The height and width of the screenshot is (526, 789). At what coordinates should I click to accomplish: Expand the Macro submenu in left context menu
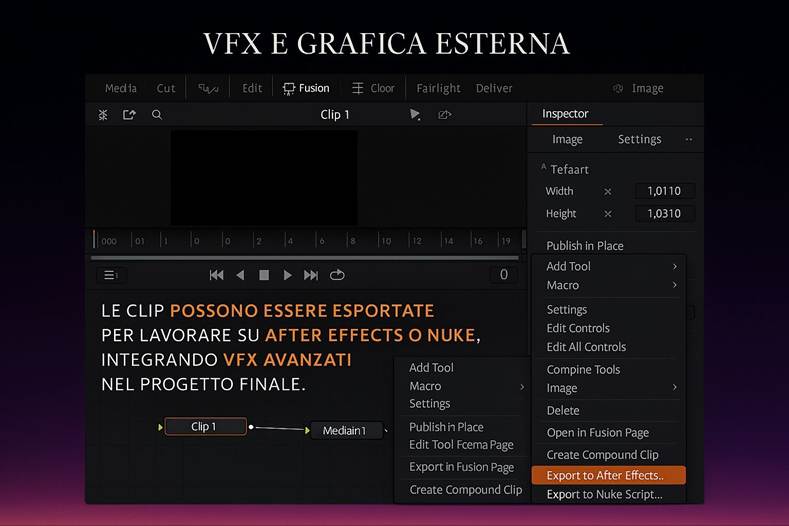point(465,386)
